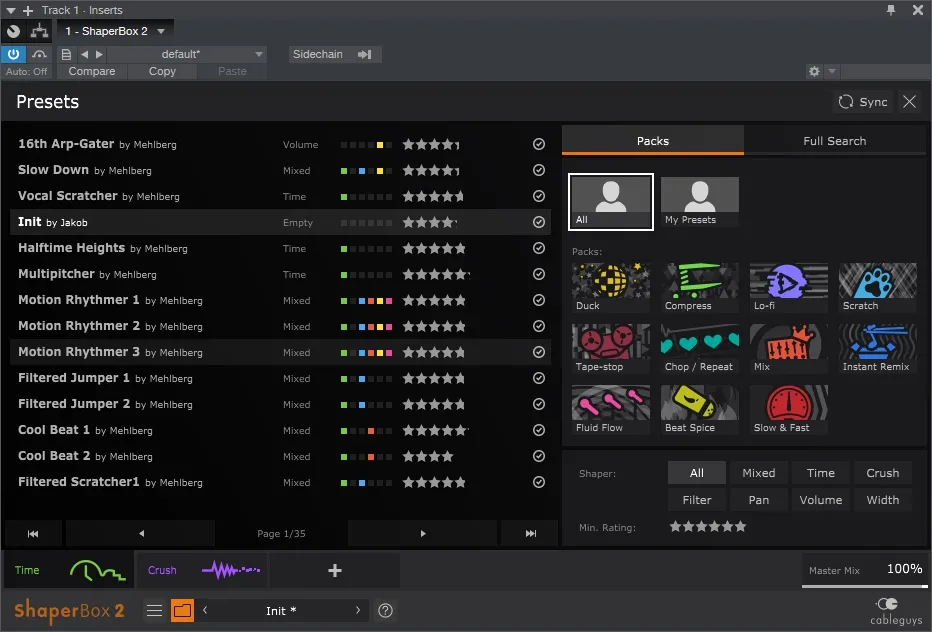Toggle the checkmark for Multipitcher
The image size is (932, 632).
(539, 274)
